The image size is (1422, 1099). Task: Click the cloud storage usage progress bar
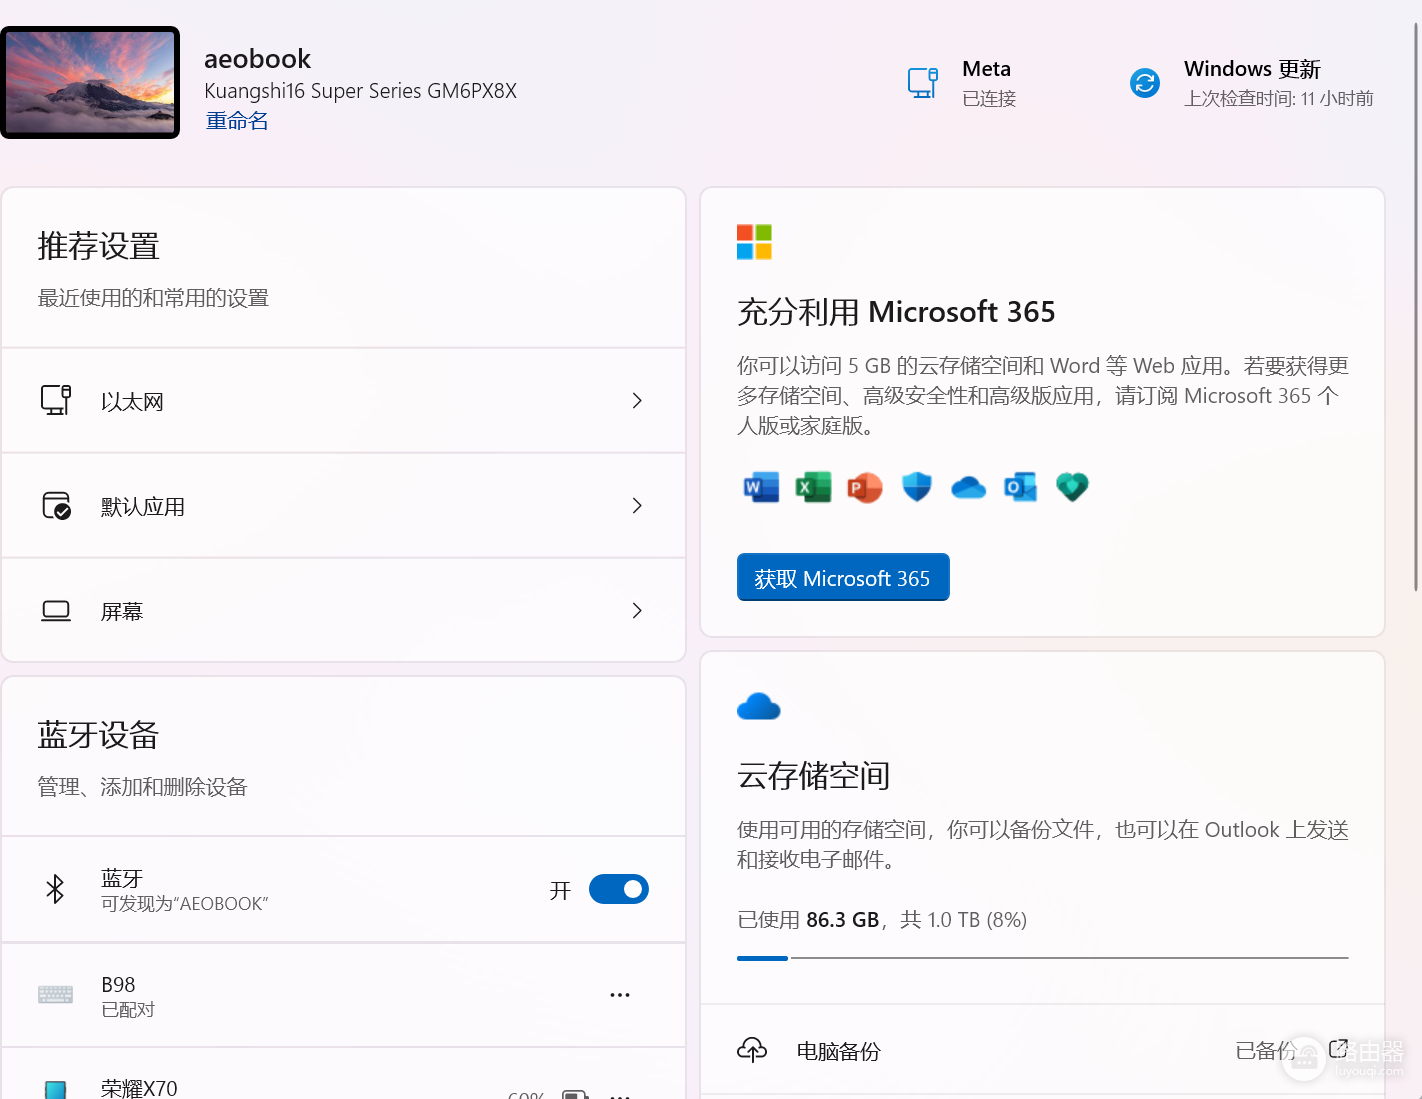point(1043,958)
